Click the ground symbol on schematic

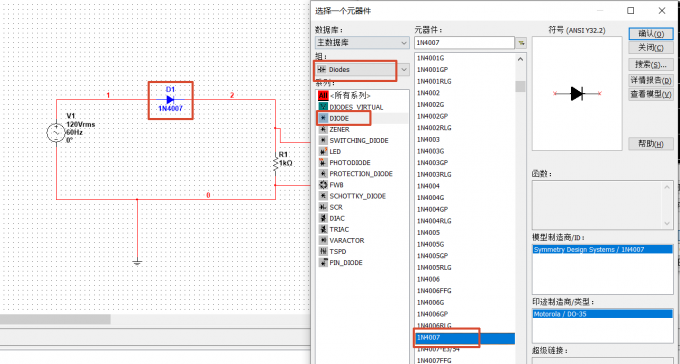tap(137, 262)
